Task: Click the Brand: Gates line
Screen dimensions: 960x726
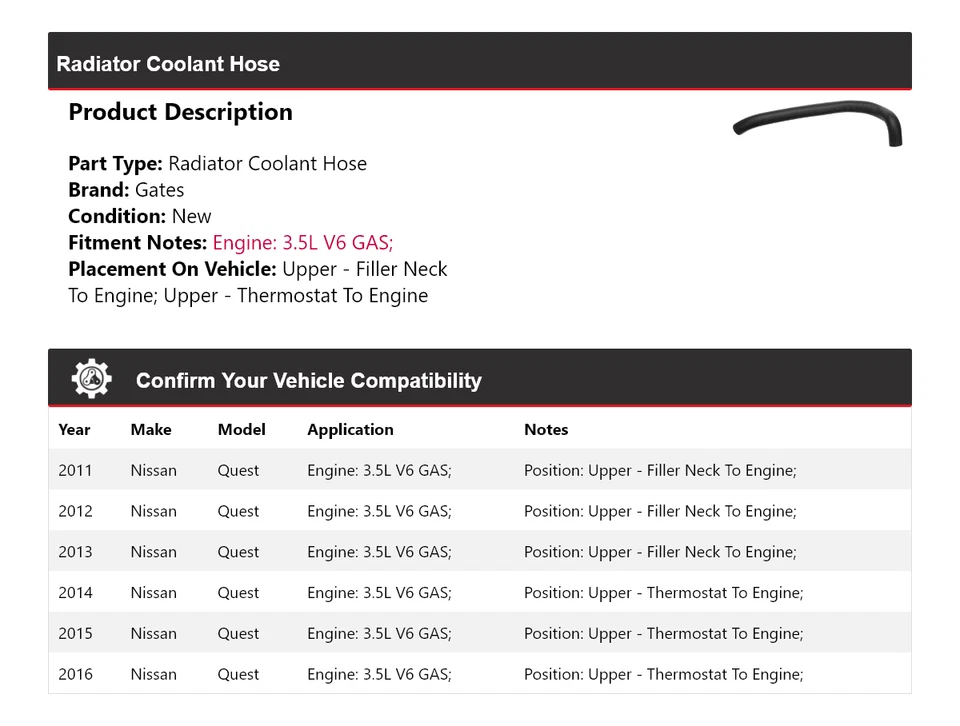Action: click(x=126, y=190)
